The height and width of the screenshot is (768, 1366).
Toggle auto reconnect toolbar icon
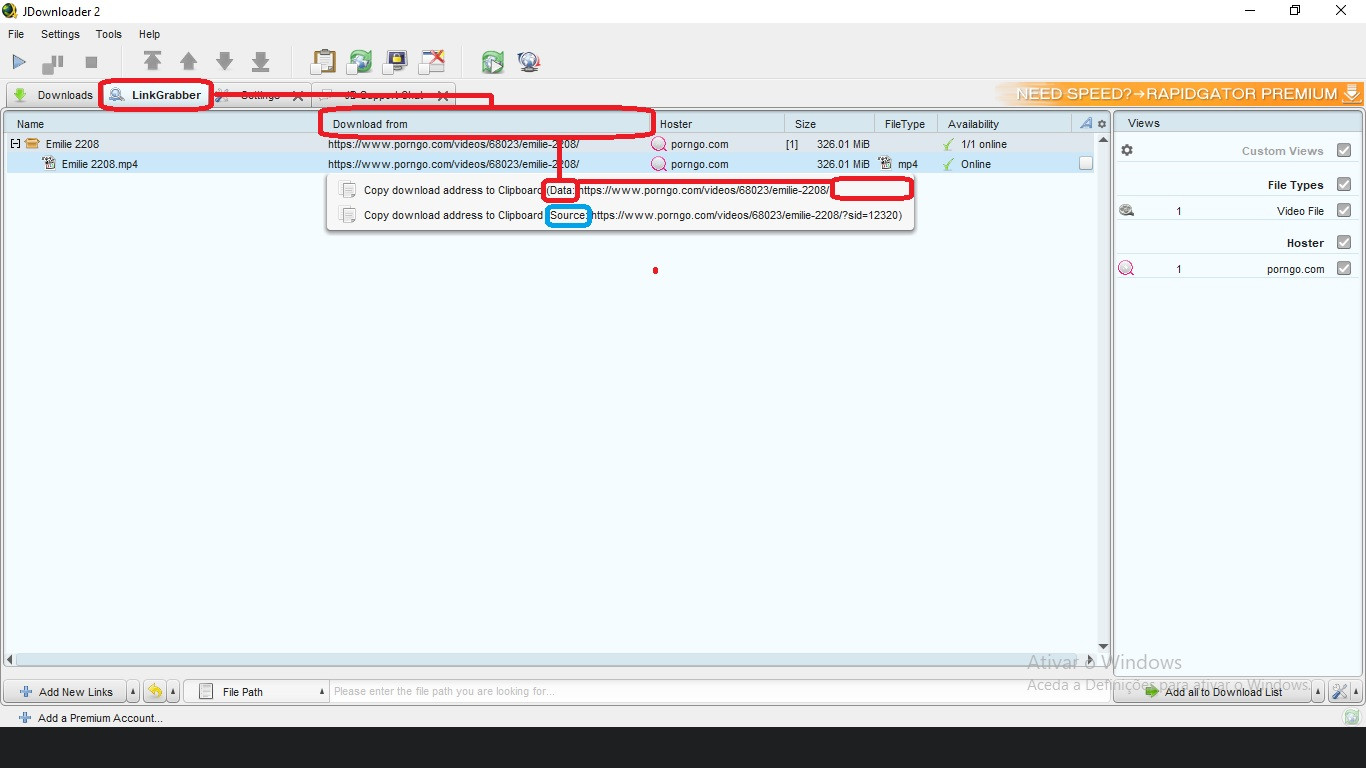click(359, 62)
